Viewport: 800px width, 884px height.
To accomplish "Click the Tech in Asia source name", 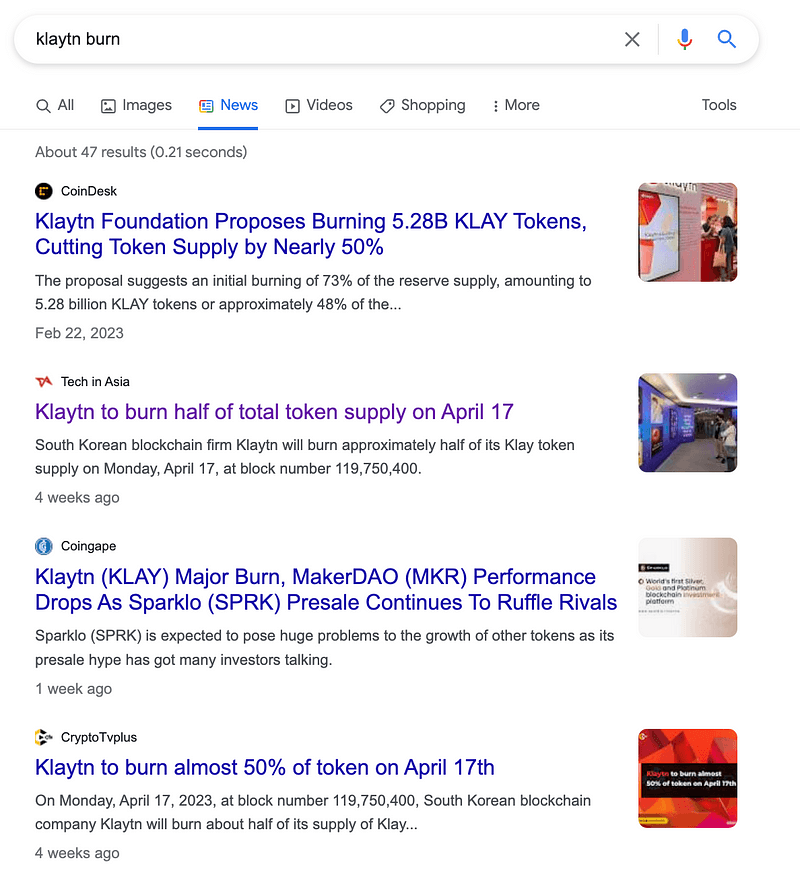I will tap(95, 382).
